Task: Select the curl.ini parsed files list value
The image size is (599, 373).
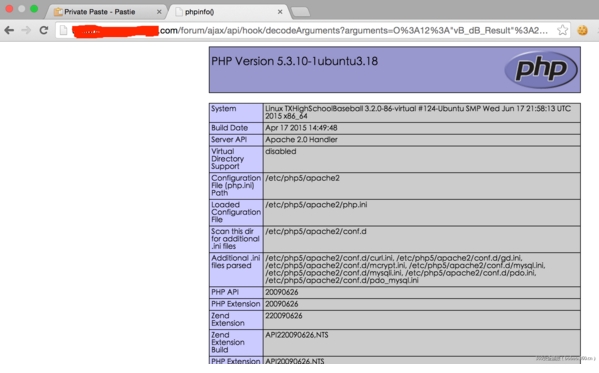Action: (x=405, y=269)
